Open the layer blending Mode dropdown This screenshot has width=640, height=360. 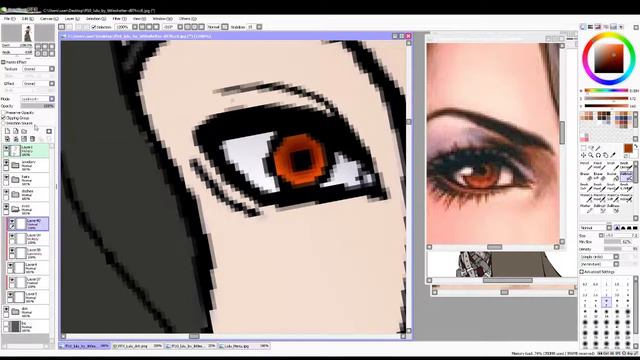52,99
